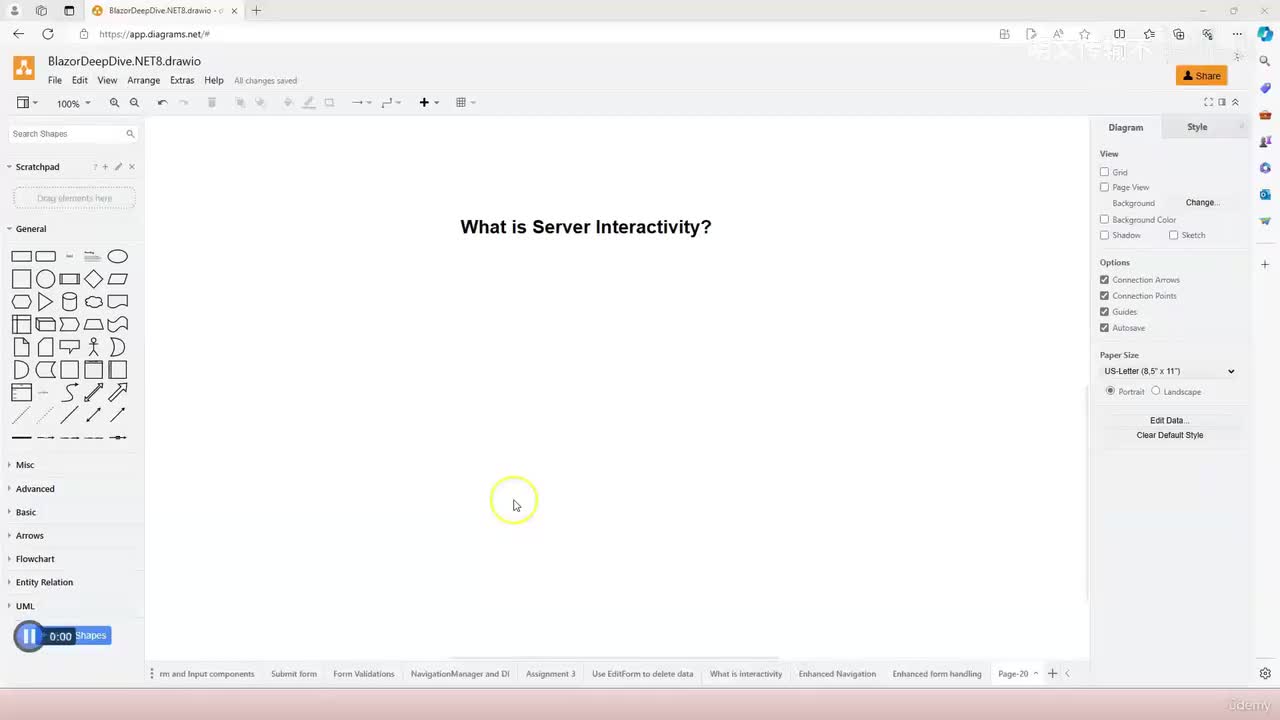Click the delete trash icon

click(x=212, y=102)
